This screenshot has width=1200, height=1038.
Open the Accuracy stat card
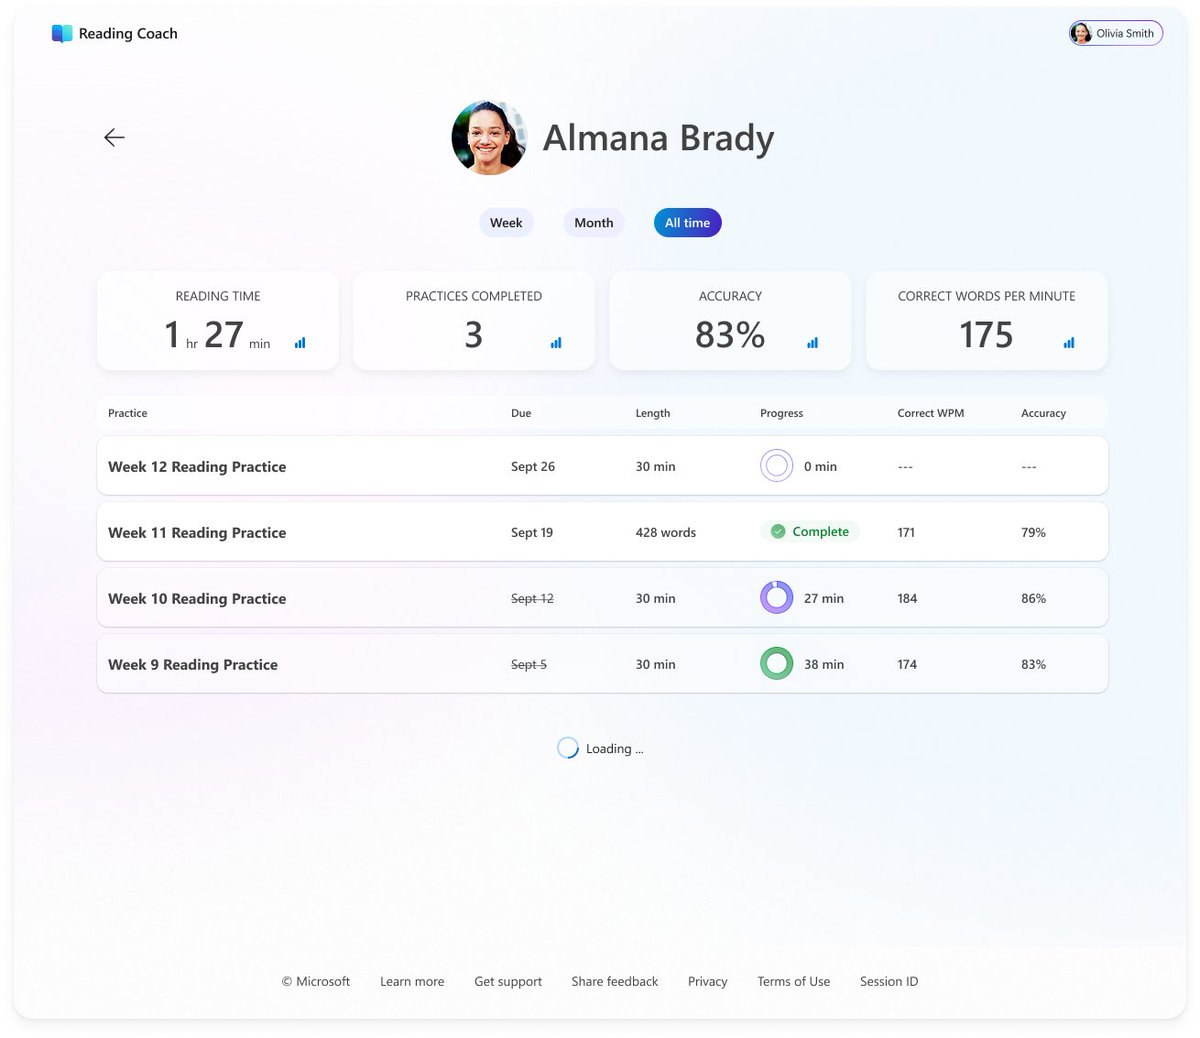click(730, 321)
